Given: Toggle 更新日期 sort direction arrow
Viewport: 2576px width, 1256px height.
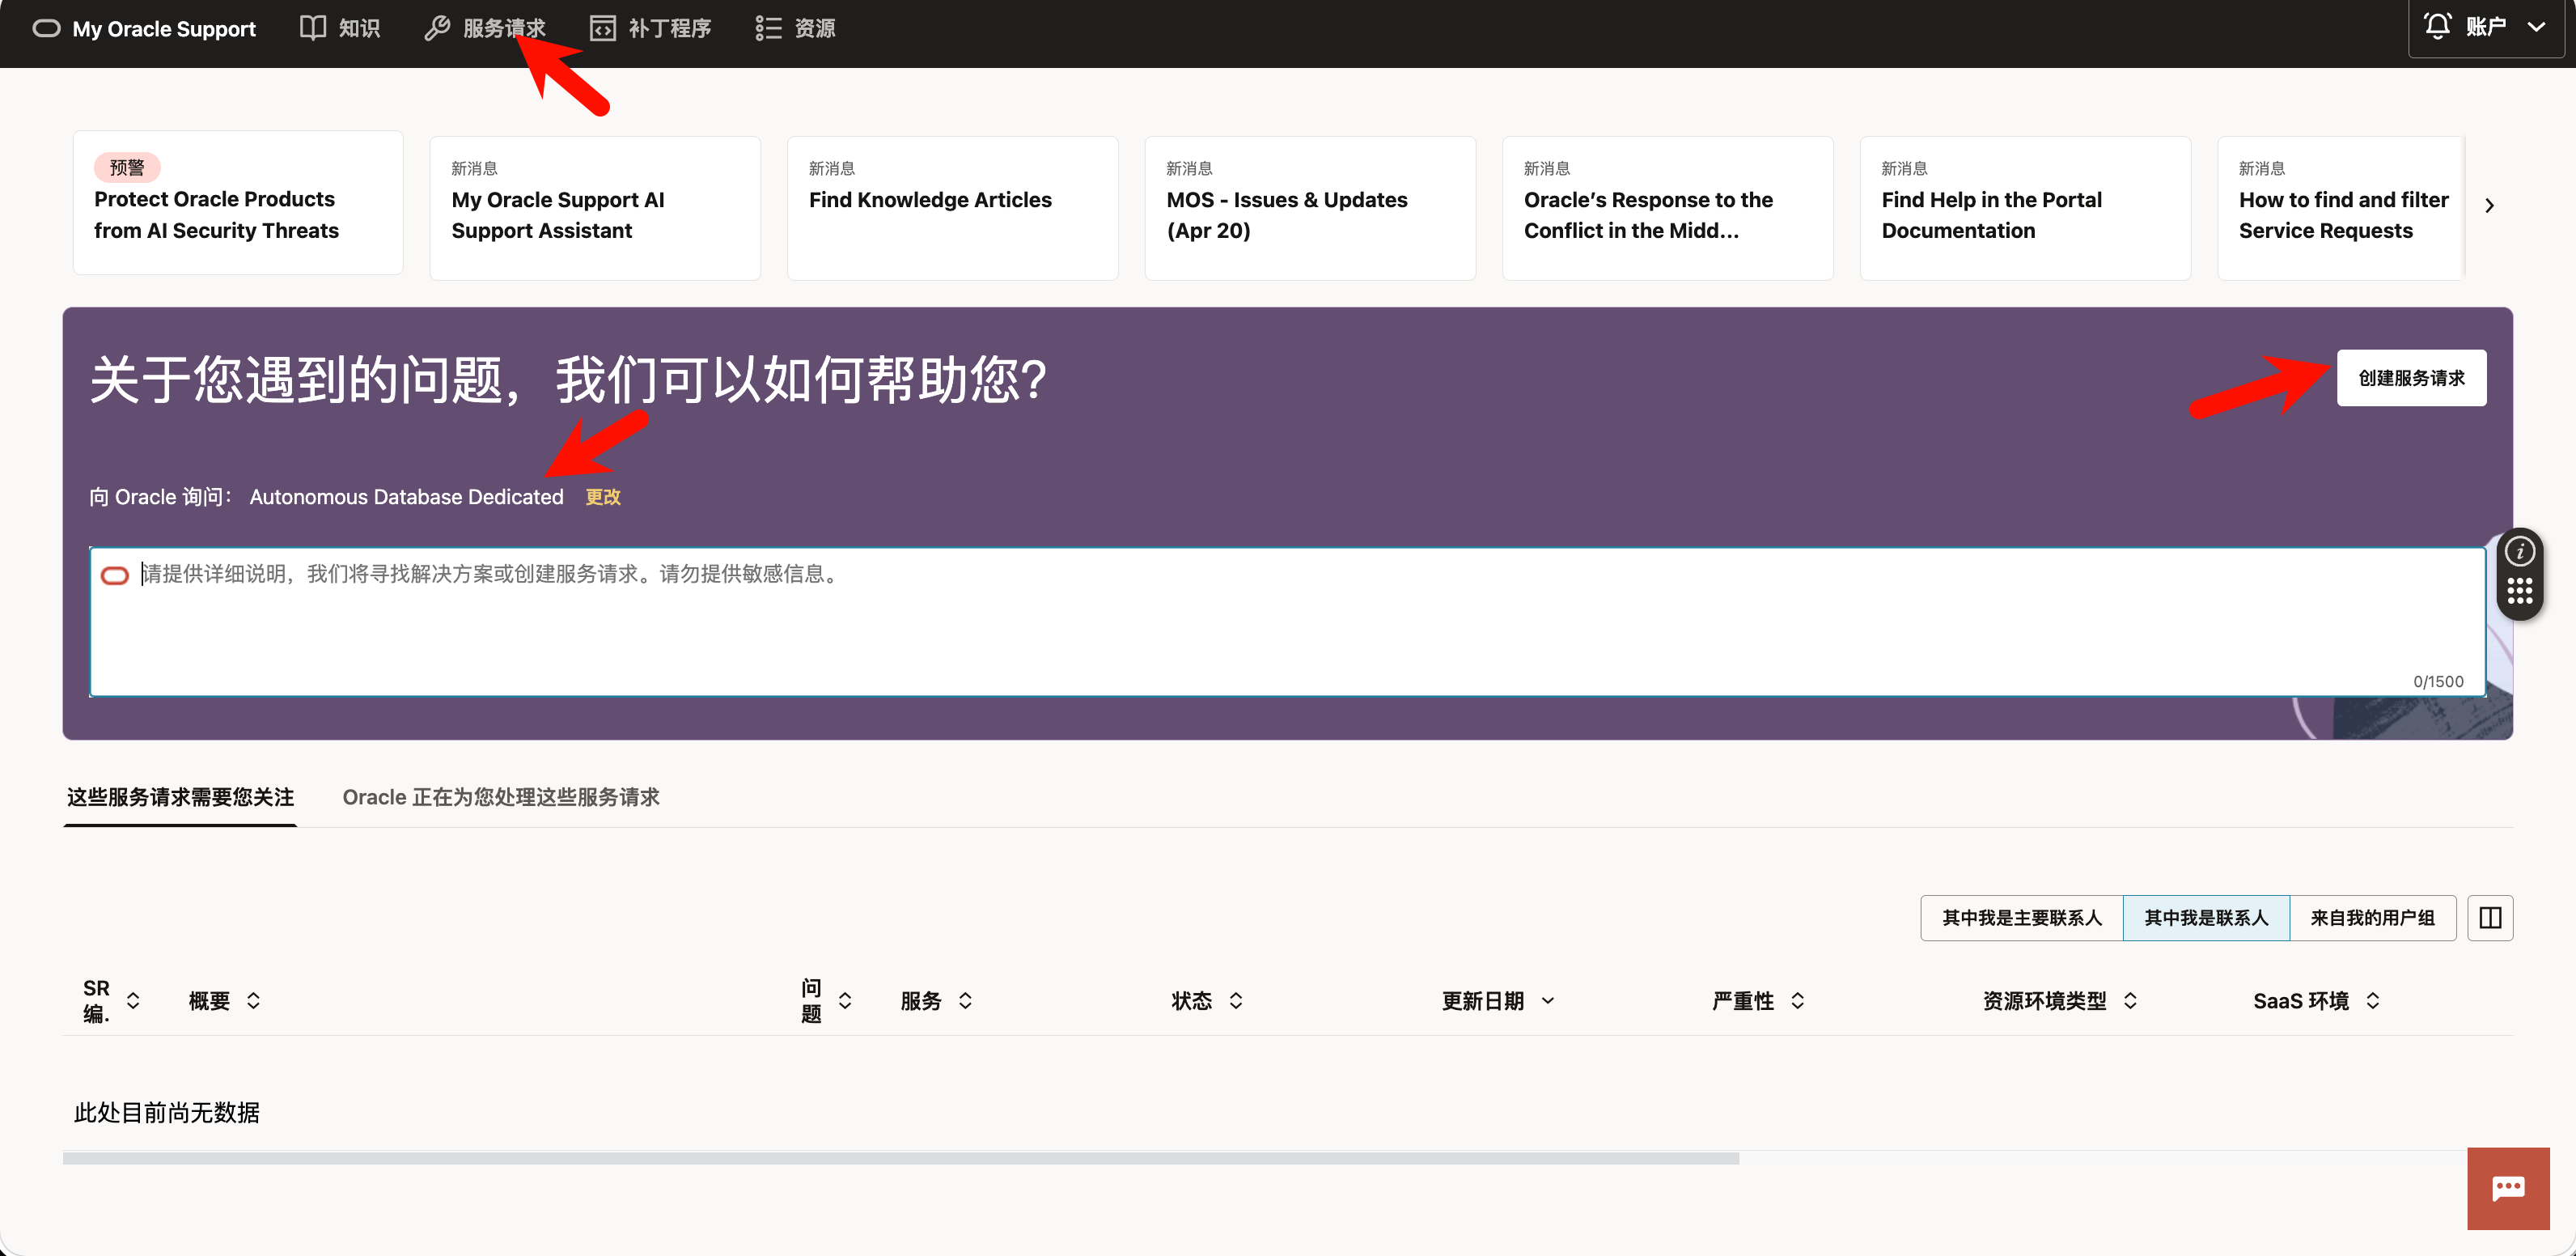Looking at the screenshot, I should (1548, 1001).
